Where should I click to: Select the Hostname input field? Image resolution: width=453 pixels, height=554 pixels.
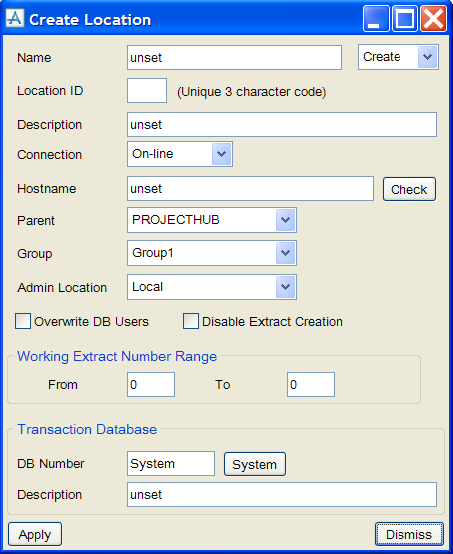tap(250, 189)
